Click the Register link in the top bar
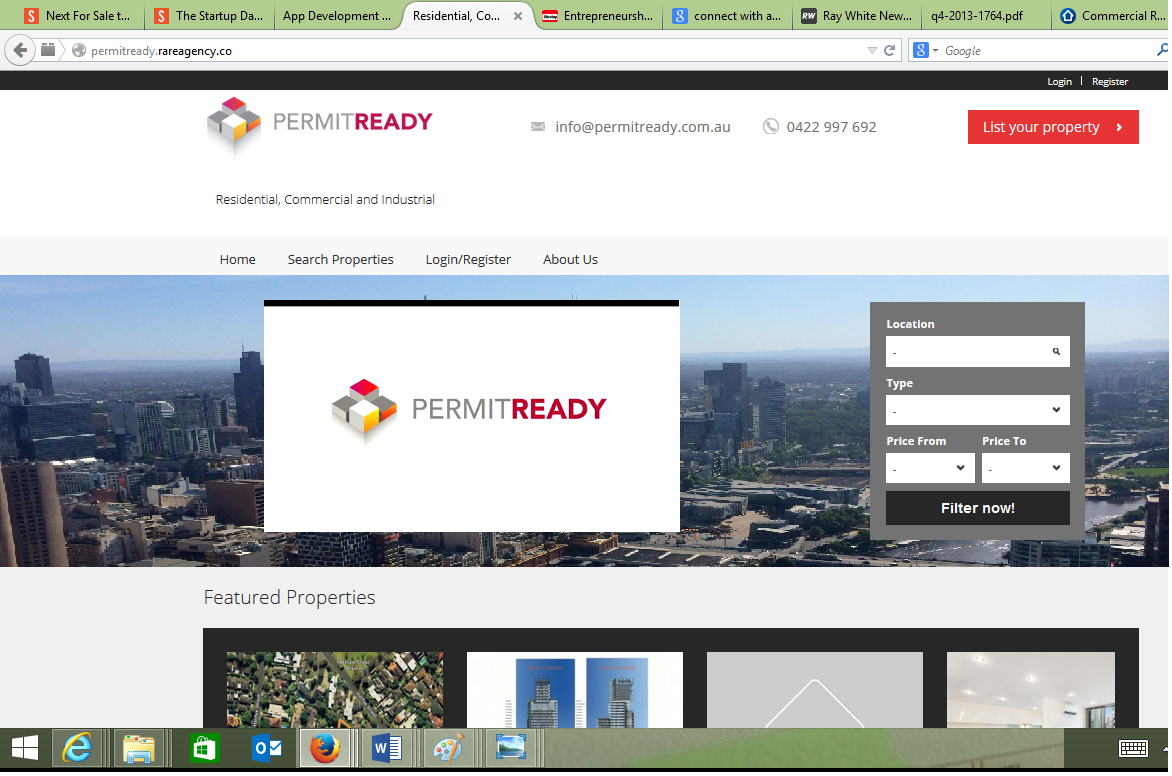Image resolution: width=1172 pixels, height=776 pixels. [1109, 82]
